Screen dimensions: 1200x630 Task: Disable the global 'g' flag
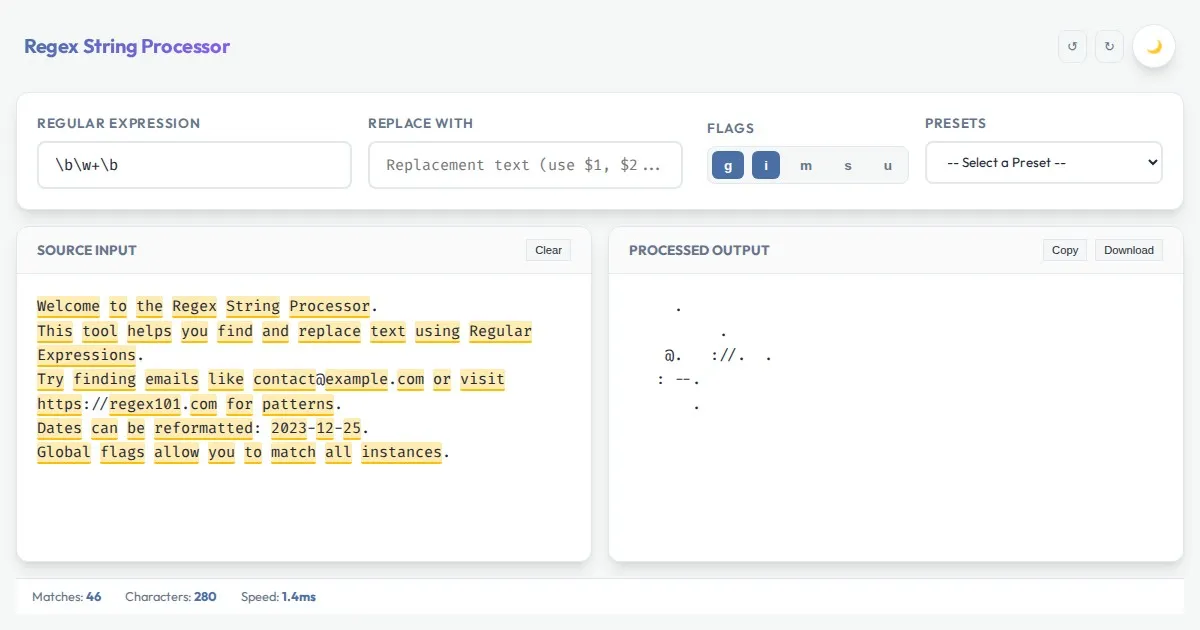pos(727,165)
